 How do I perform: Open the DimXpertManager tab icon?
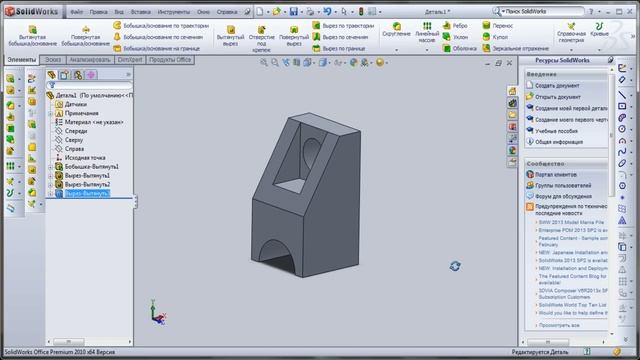point(91,75)
